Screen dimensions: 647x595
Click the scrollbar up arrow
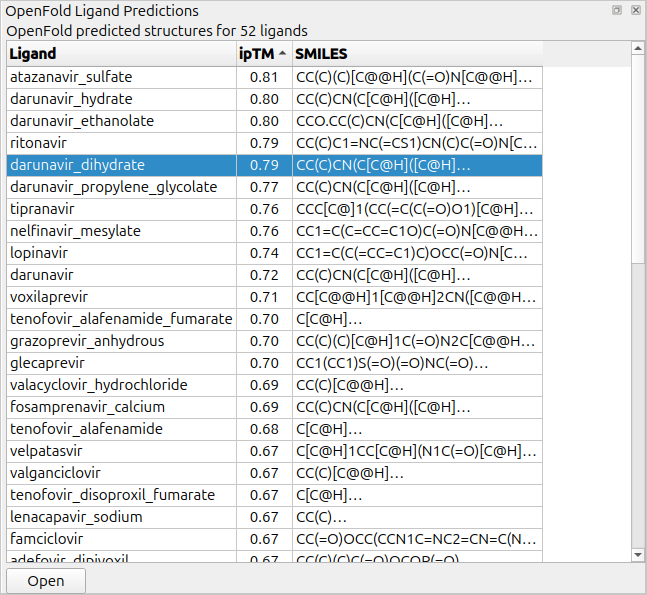[638, 48]
